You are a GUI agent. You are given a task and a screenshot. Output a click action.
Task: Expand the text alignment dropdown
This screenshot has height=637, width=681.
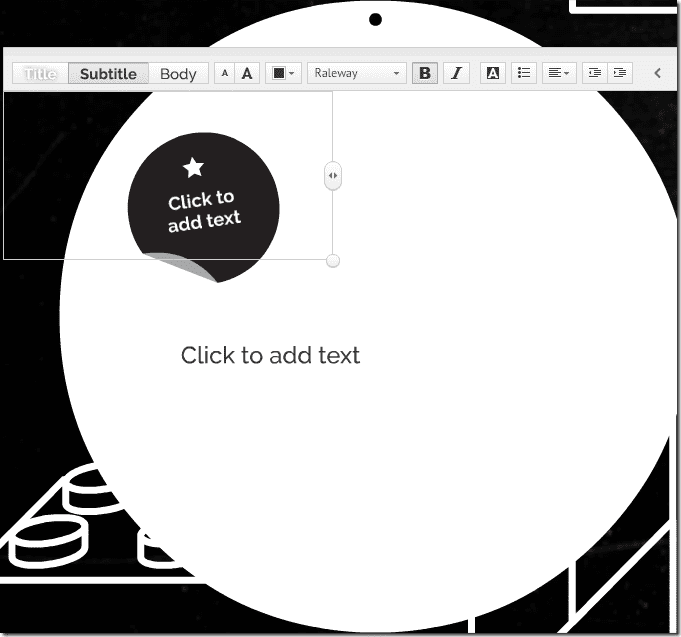[559, 73]
